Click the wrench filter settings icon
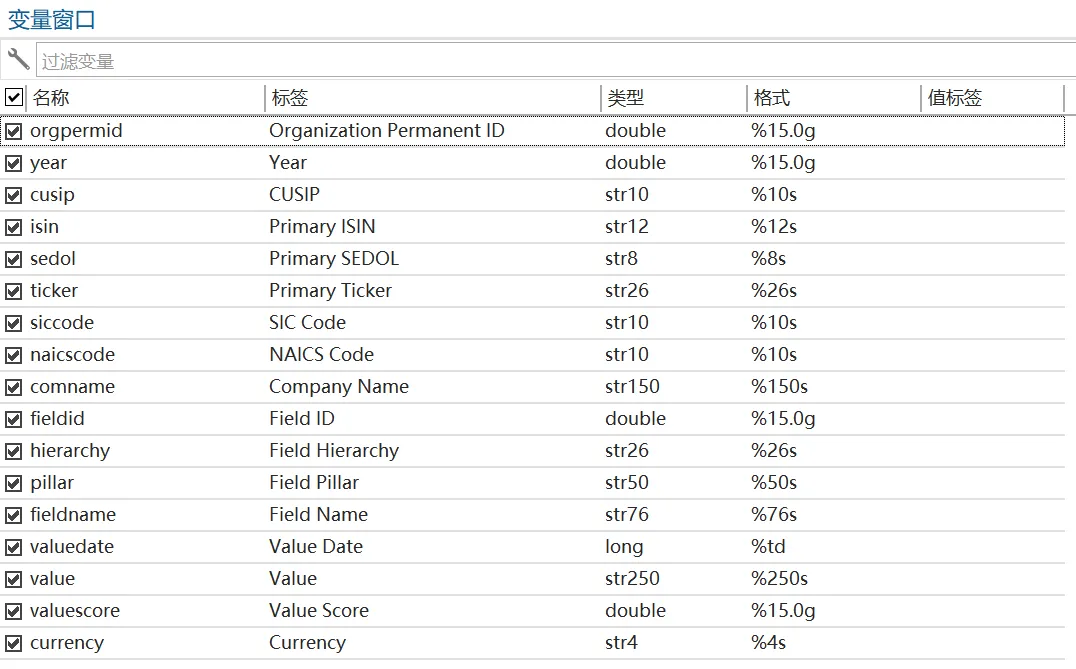This screenshot has height=669, width=1076. point(17,59)
